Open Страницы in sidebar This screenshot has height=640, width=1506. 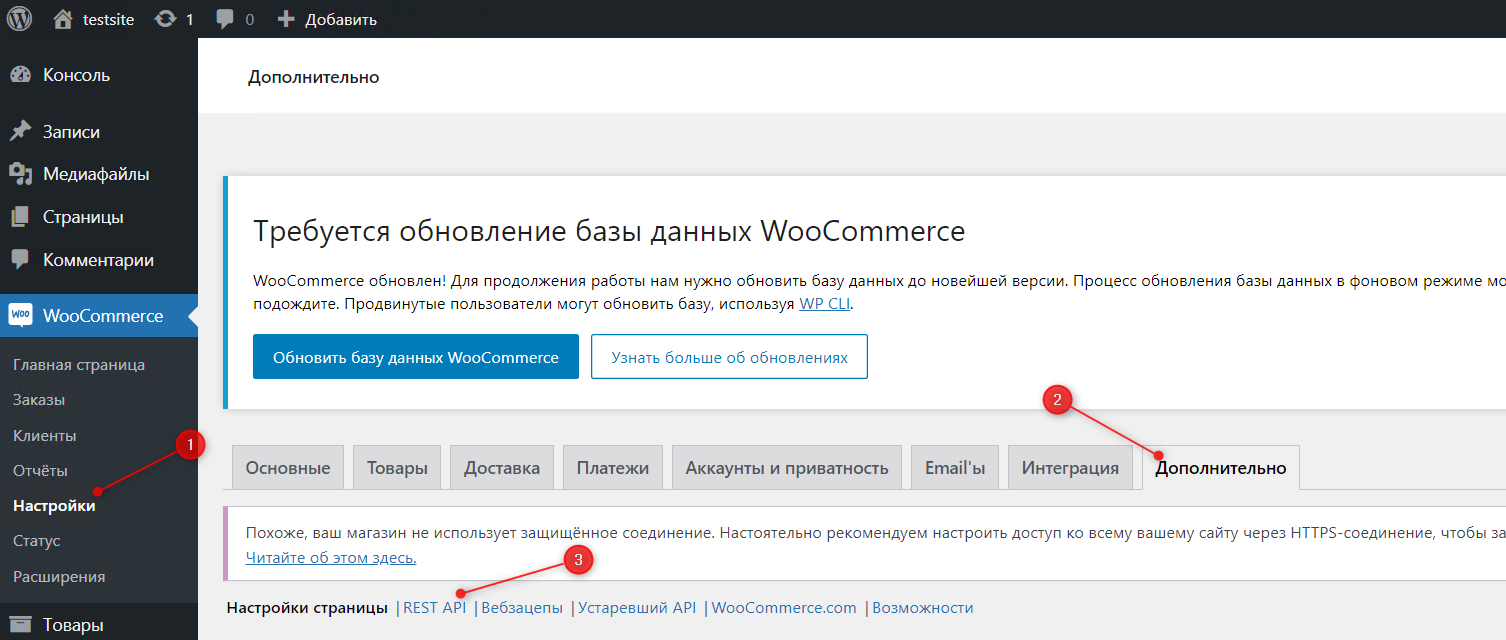82,217
